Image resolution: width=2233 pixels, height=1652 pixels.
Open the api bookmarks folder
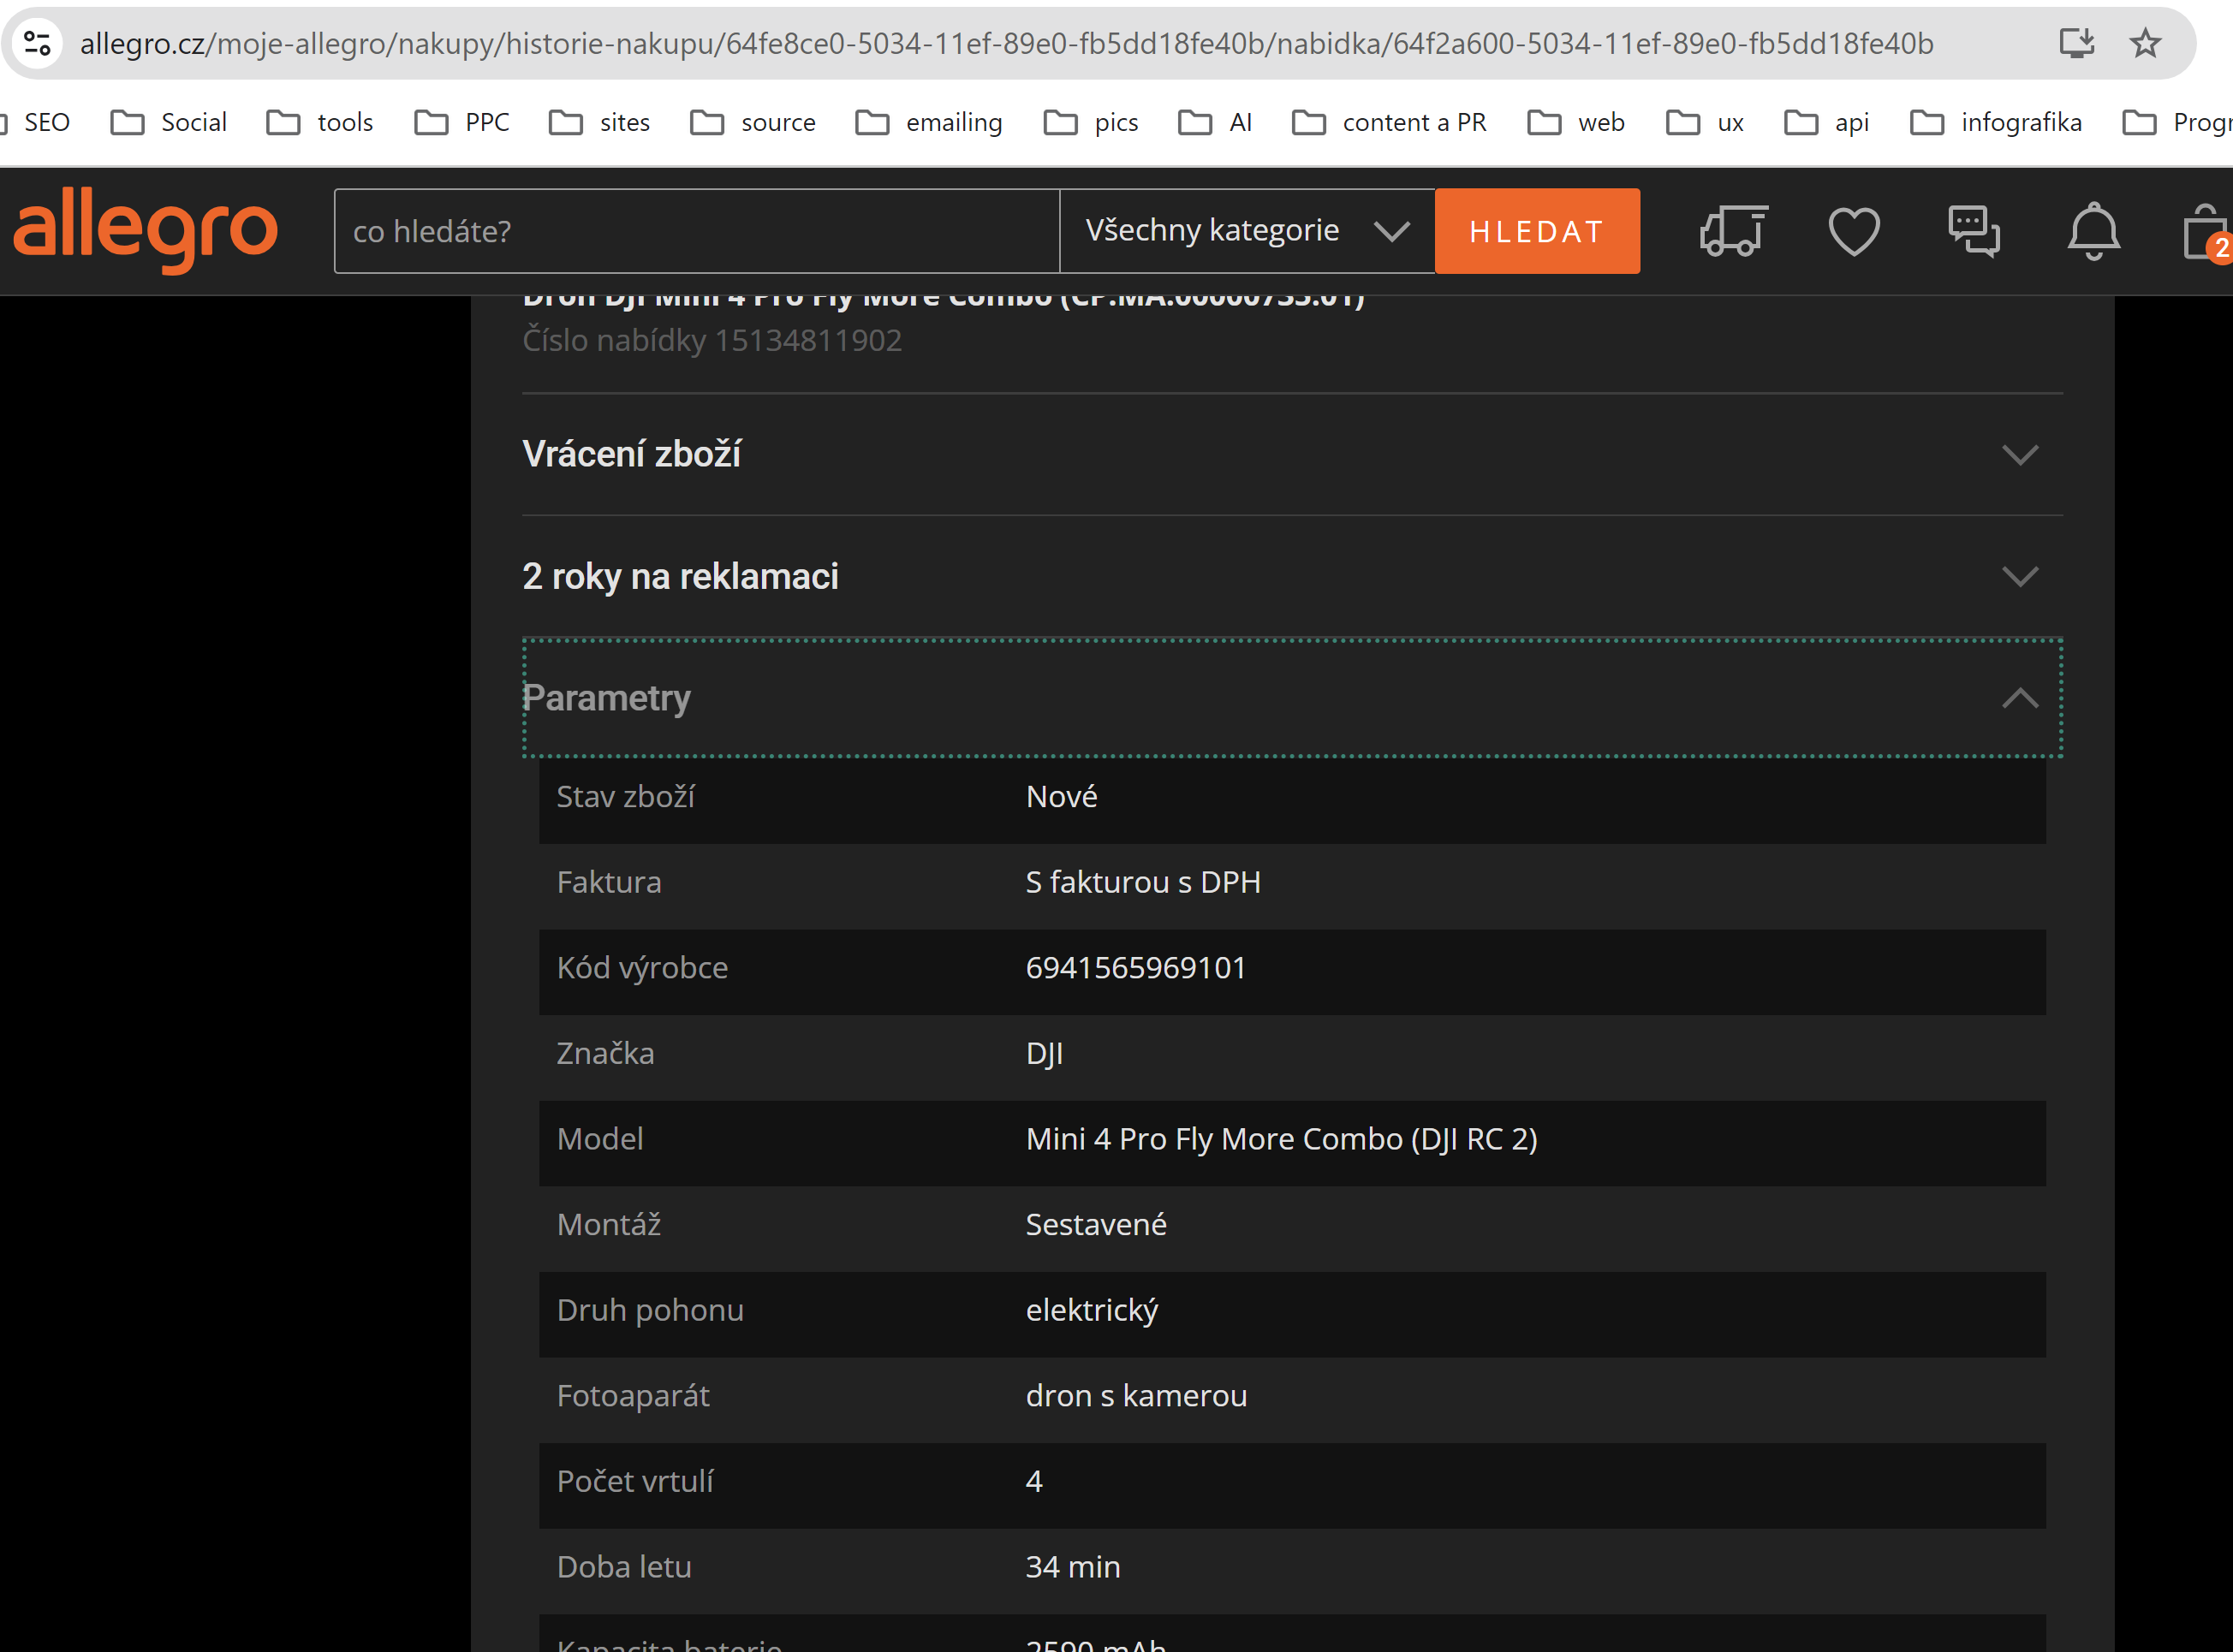pyautogui.click(x=1827, y=122)
